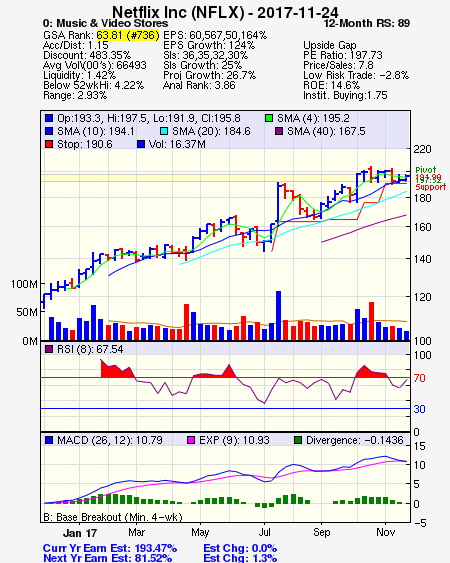This screenshot has width=450, height=563.
Task: Click the 'Divergence: -0.1436' label
Action: 354,440
